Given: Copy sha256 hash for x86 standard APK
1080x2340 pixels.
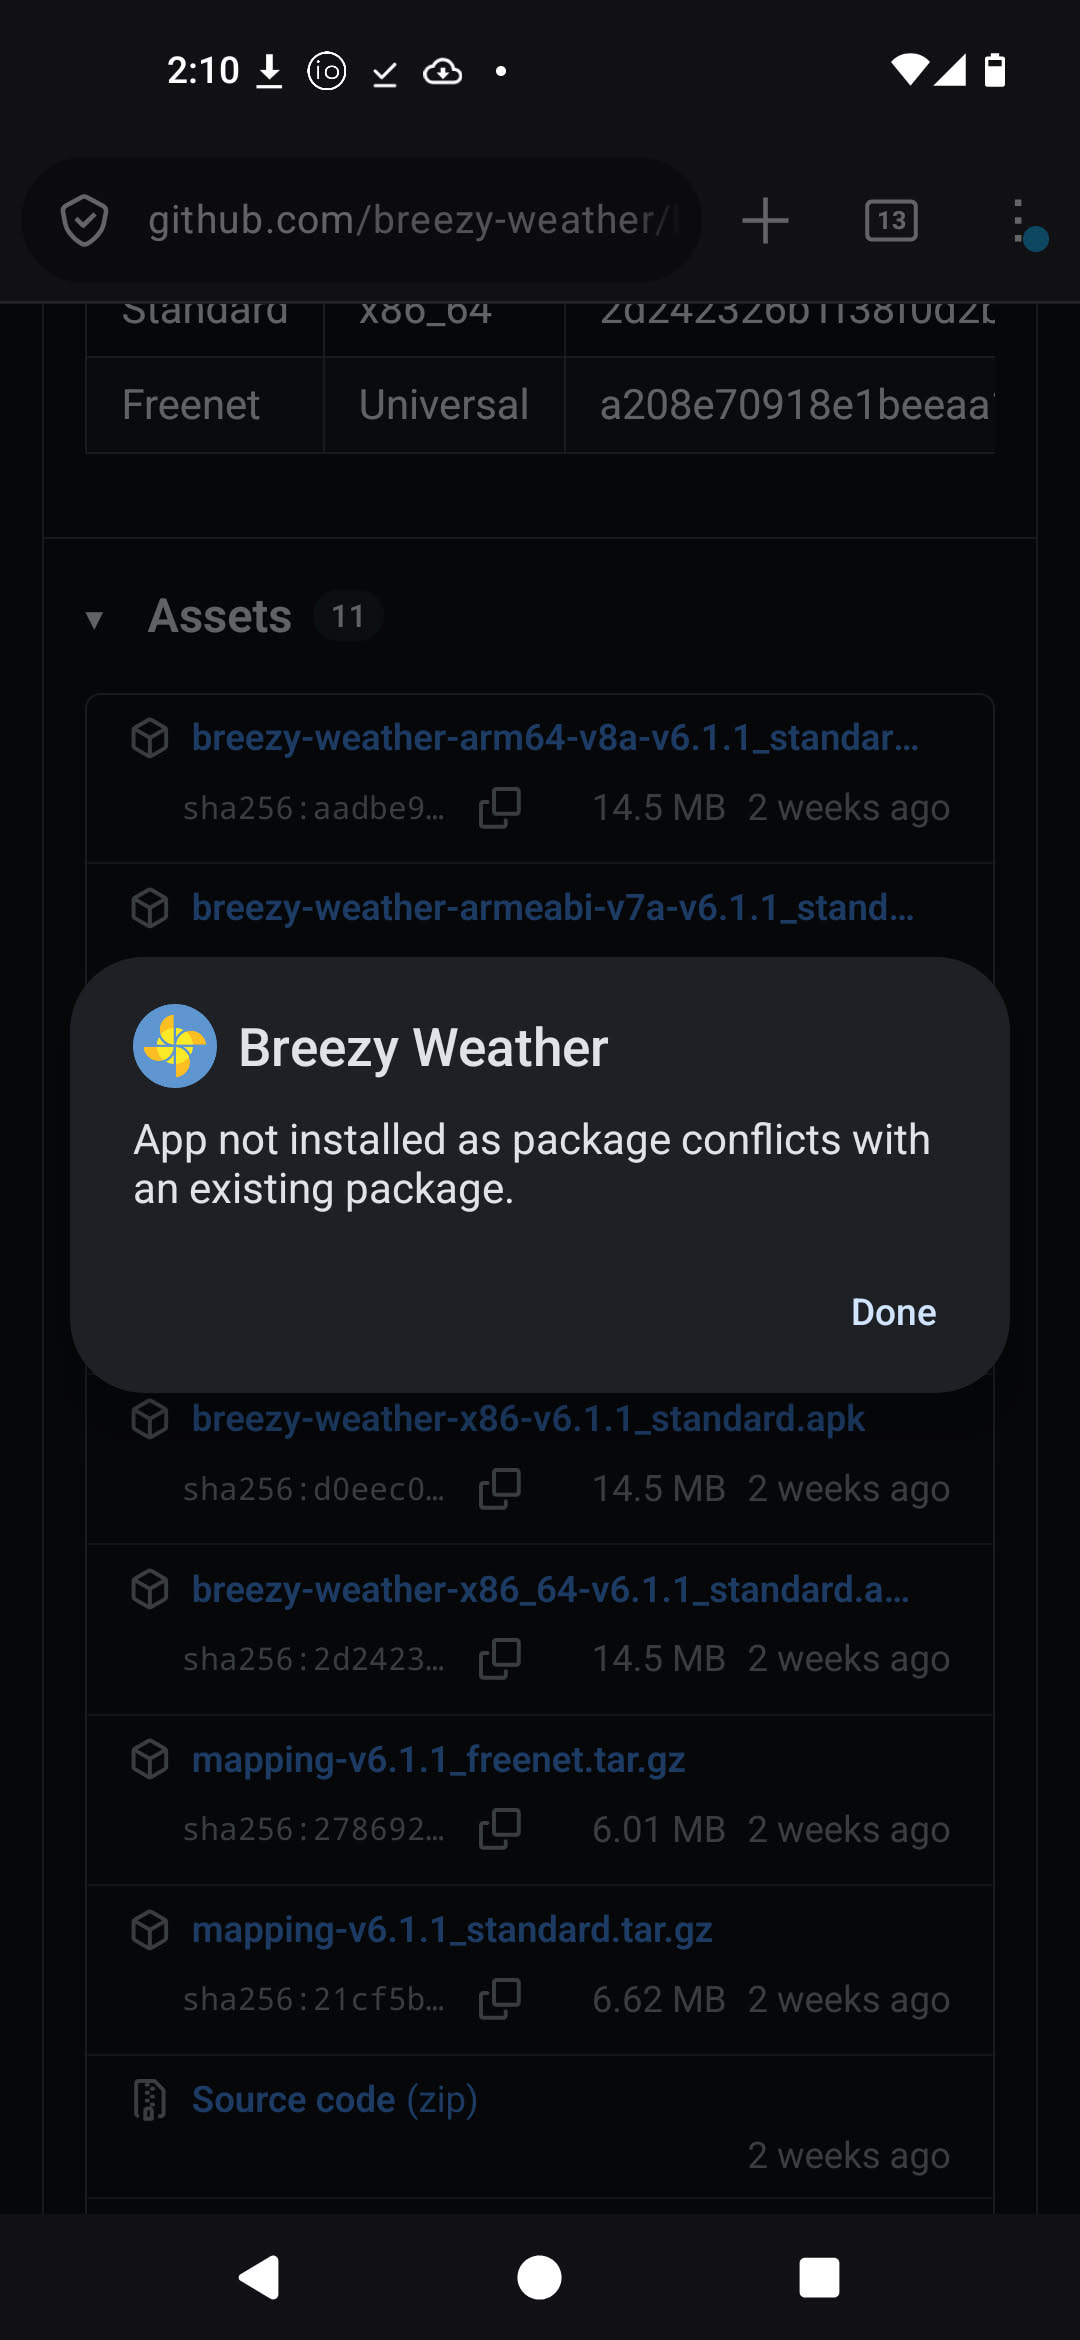Looking at the screenshot, I should [499, 1489].
